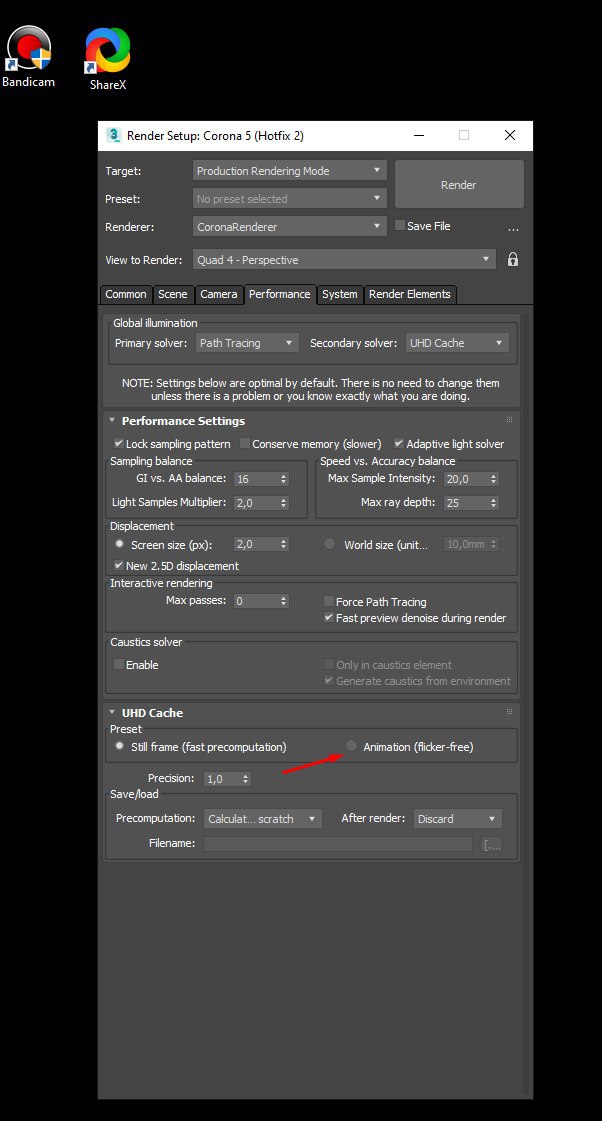Open the After render dropdown
This screenshot has width=602, height=1121.
coord(458,819)
